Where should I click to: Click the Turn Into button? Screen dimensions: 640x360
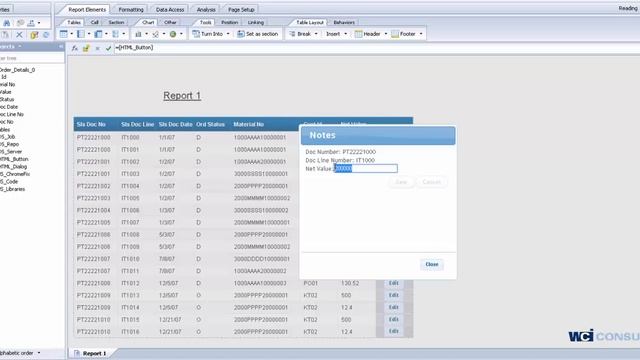tap(207, 34)
